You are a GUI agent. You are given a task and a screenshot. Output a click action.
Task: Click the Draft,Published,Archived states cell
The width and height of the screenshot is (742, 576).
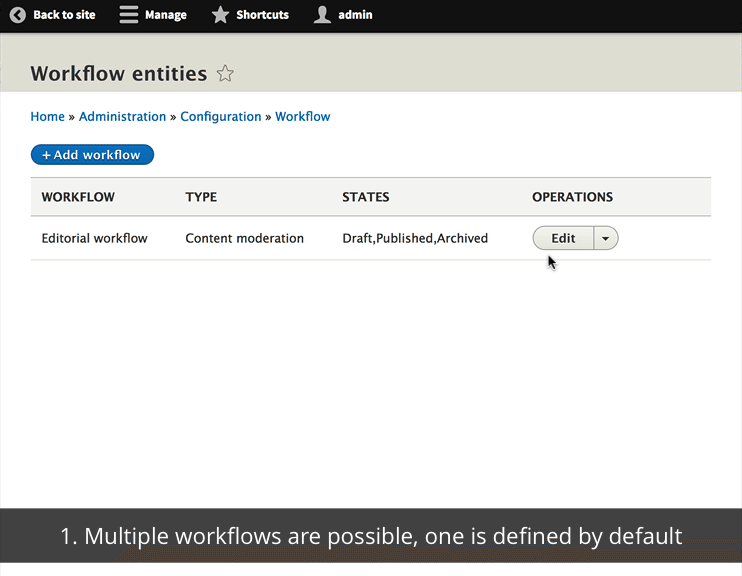coord(415,238)
